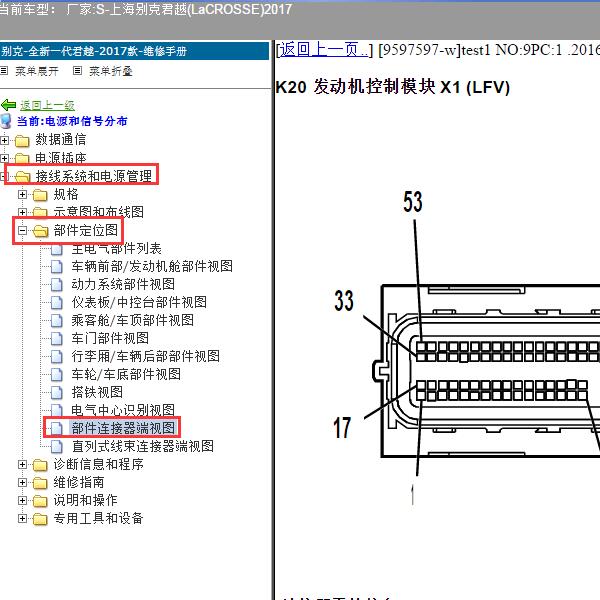Select 接线系统和电源管理 in the tree
600x600 pixels.
point(94,176)
